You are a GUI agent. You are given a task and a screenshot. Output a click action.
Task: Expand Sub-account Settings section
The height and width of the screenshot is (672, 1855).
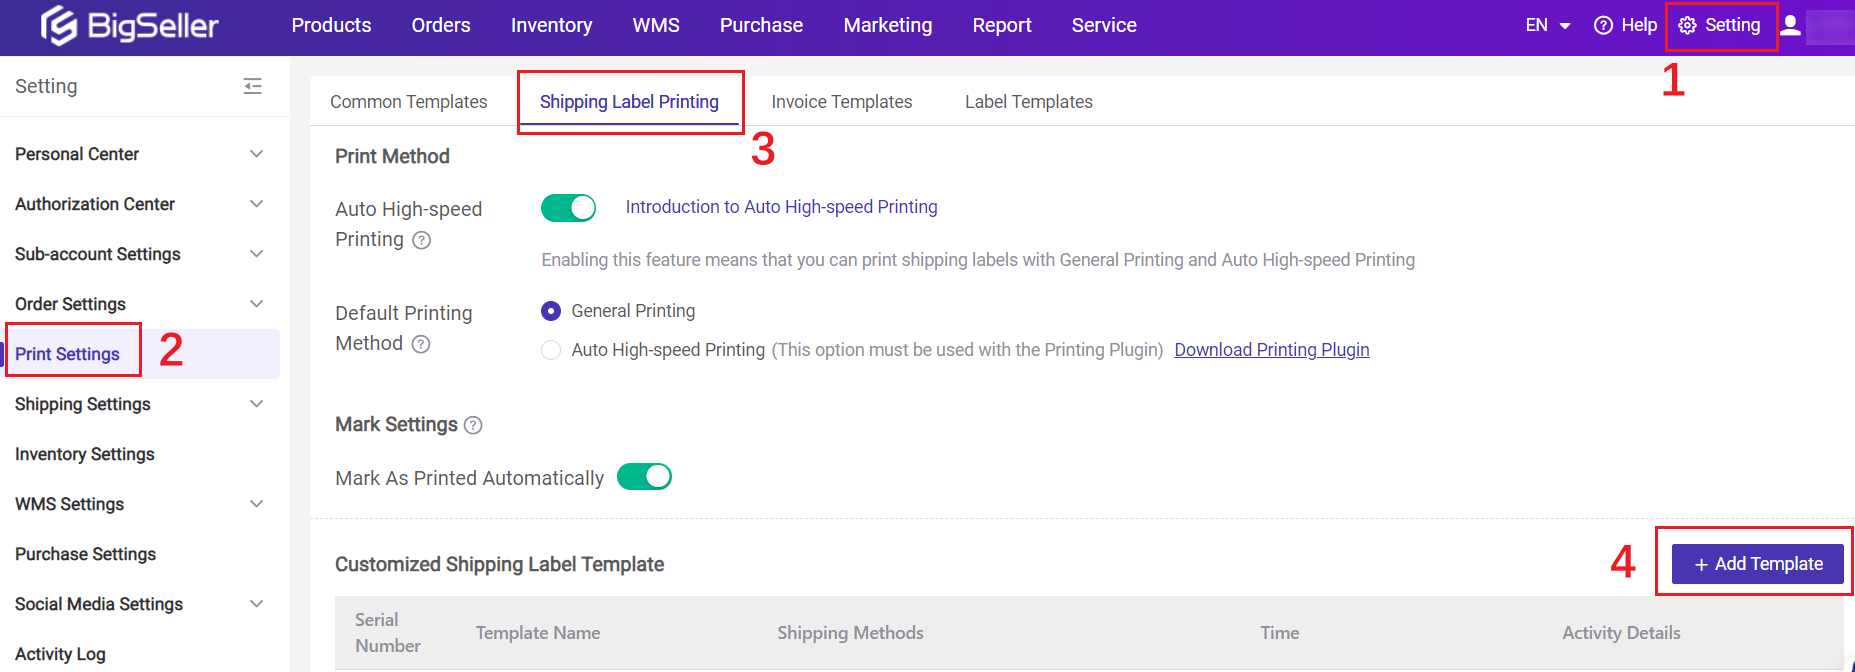(x=257, y=254)
